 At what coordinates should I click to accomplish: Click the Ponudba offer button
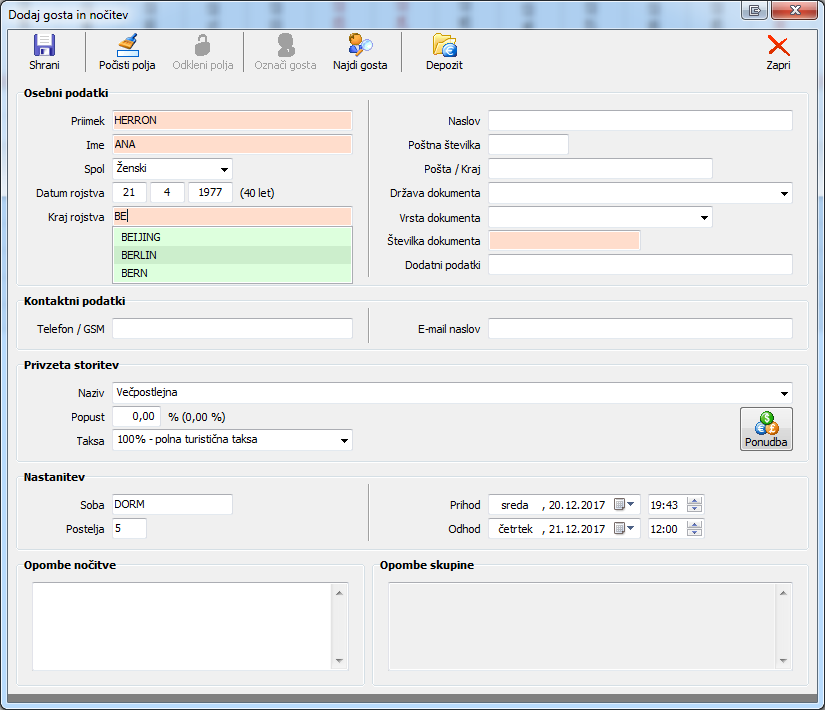[766, 429]
